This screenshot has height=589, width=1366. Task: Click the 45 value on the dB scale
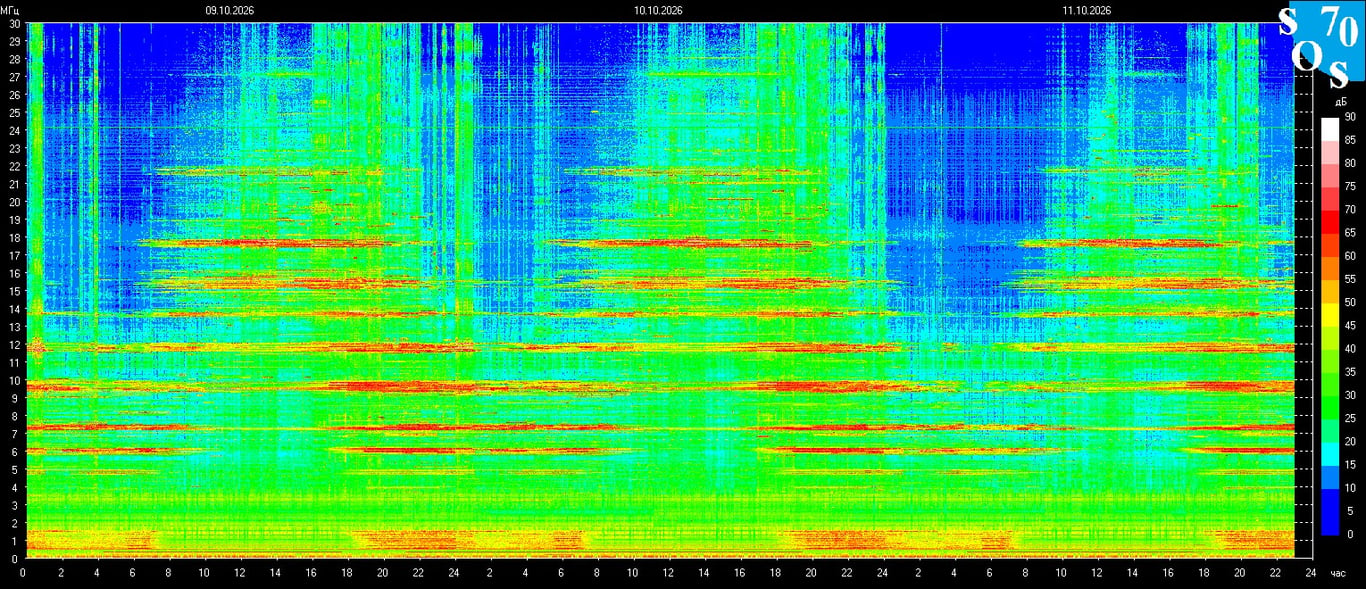(x=1350, y=326)
